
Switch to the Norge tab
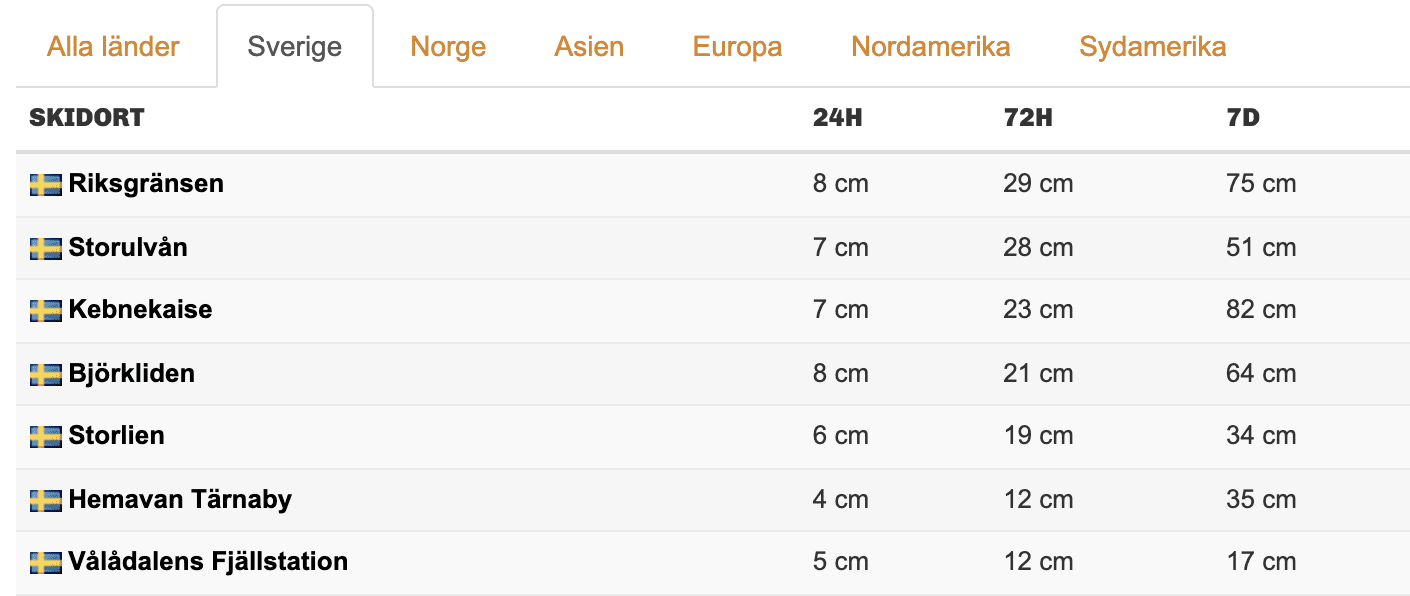(447, 46)
